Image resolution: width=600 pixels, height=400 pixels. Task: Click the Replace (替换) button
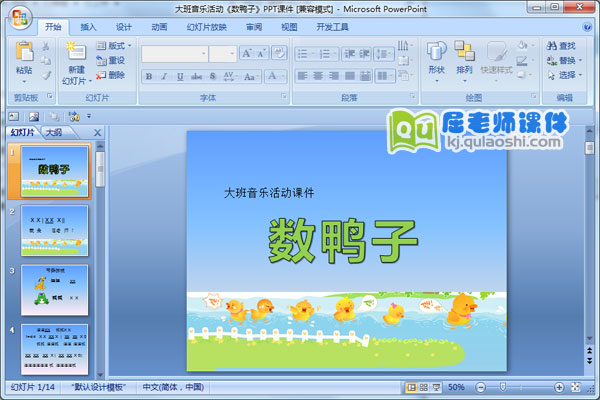(564, 60)
